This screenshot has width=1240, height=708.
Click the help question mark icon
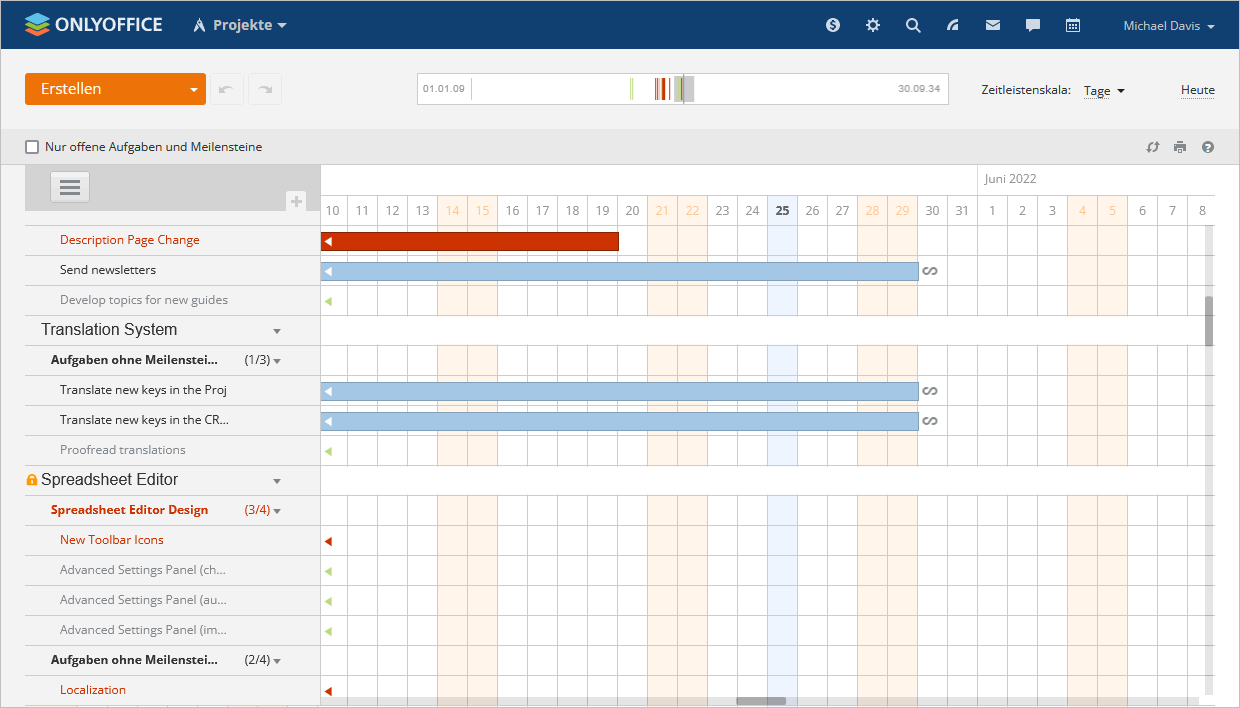click(1208, 147)
